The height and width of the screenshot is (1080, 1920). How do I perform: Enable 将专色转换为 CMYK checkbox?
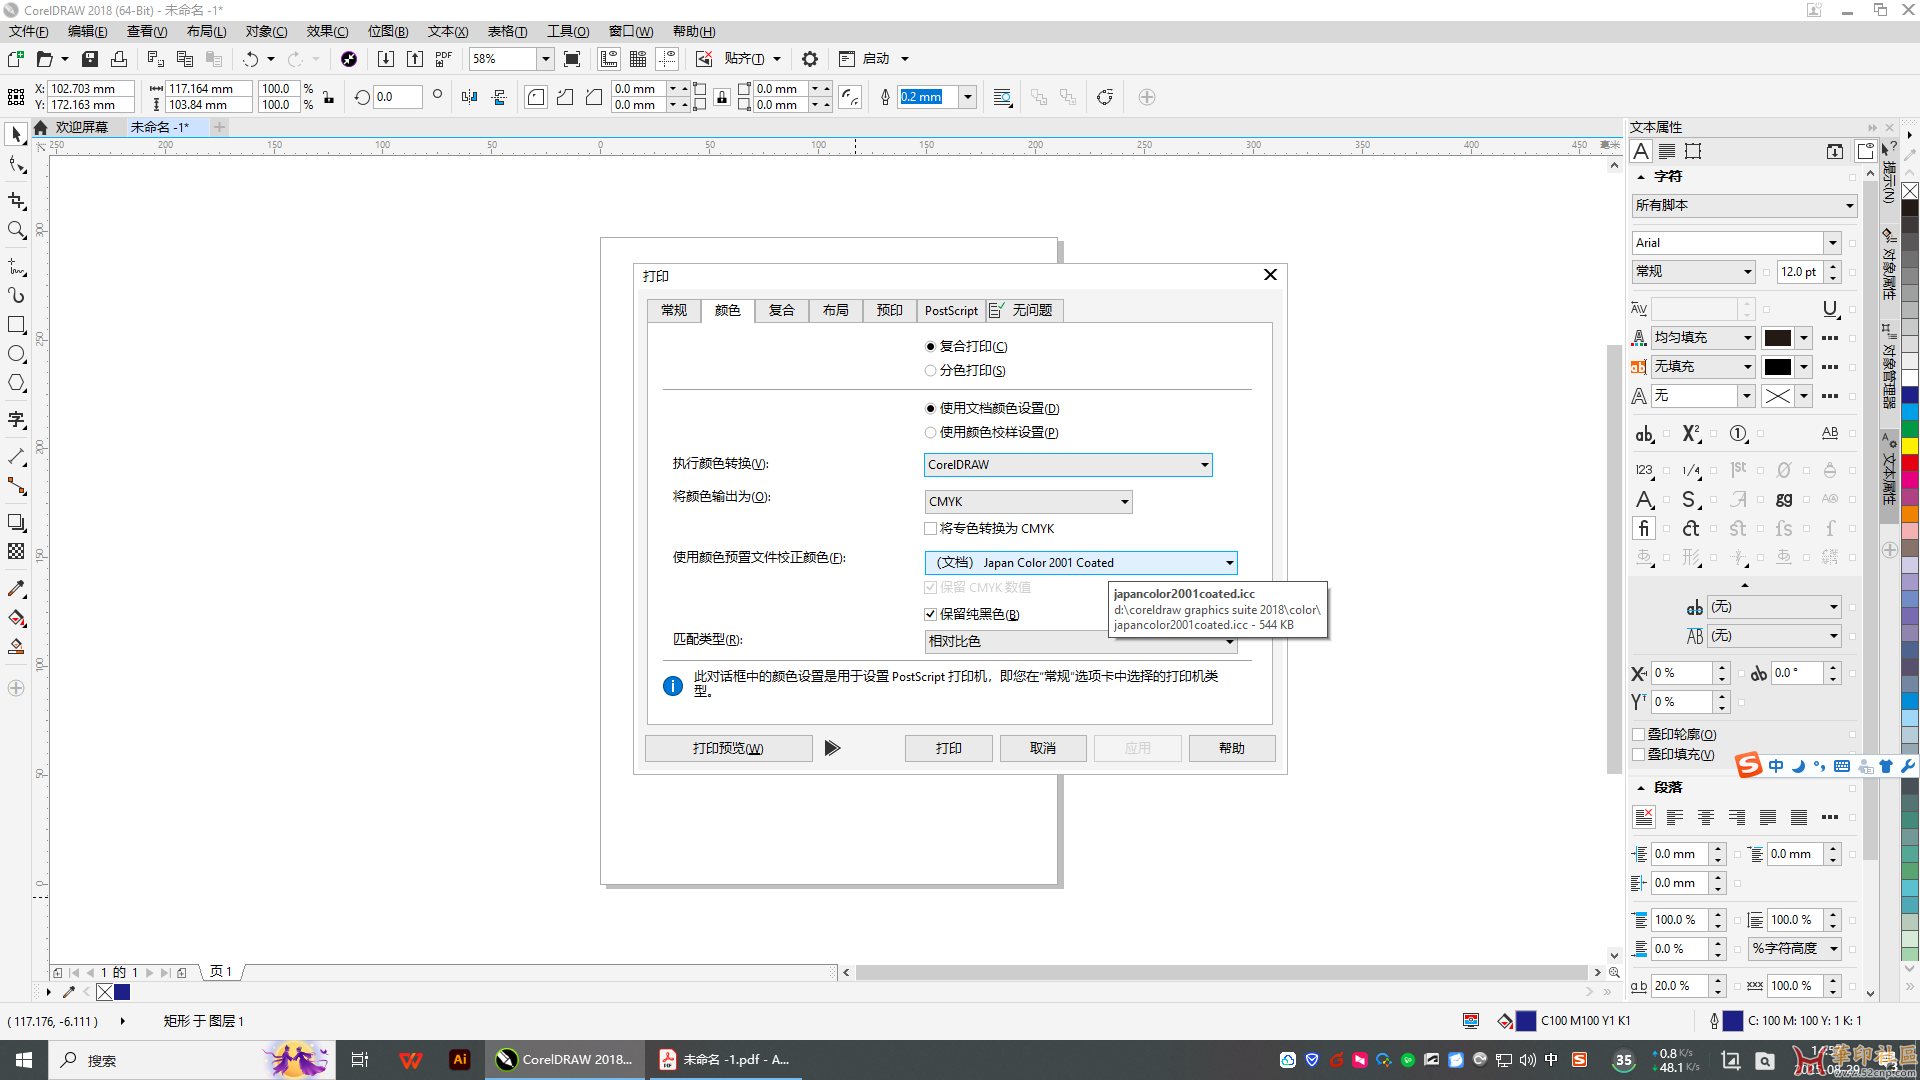click(931, 528)
